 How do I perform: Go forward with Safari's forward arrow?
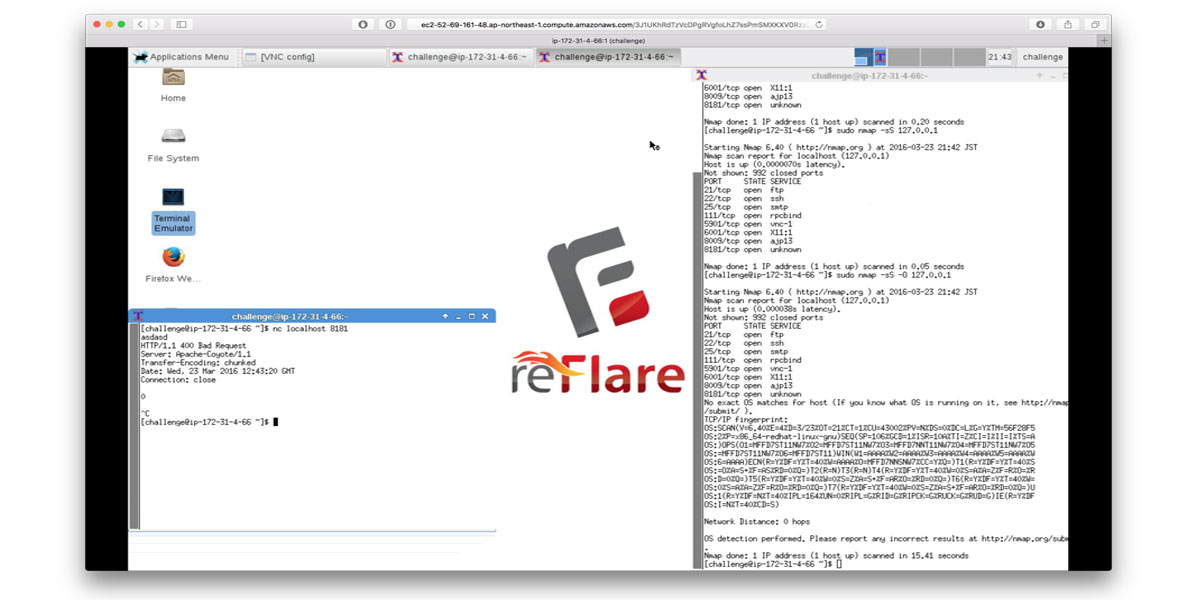coord(156,24)
